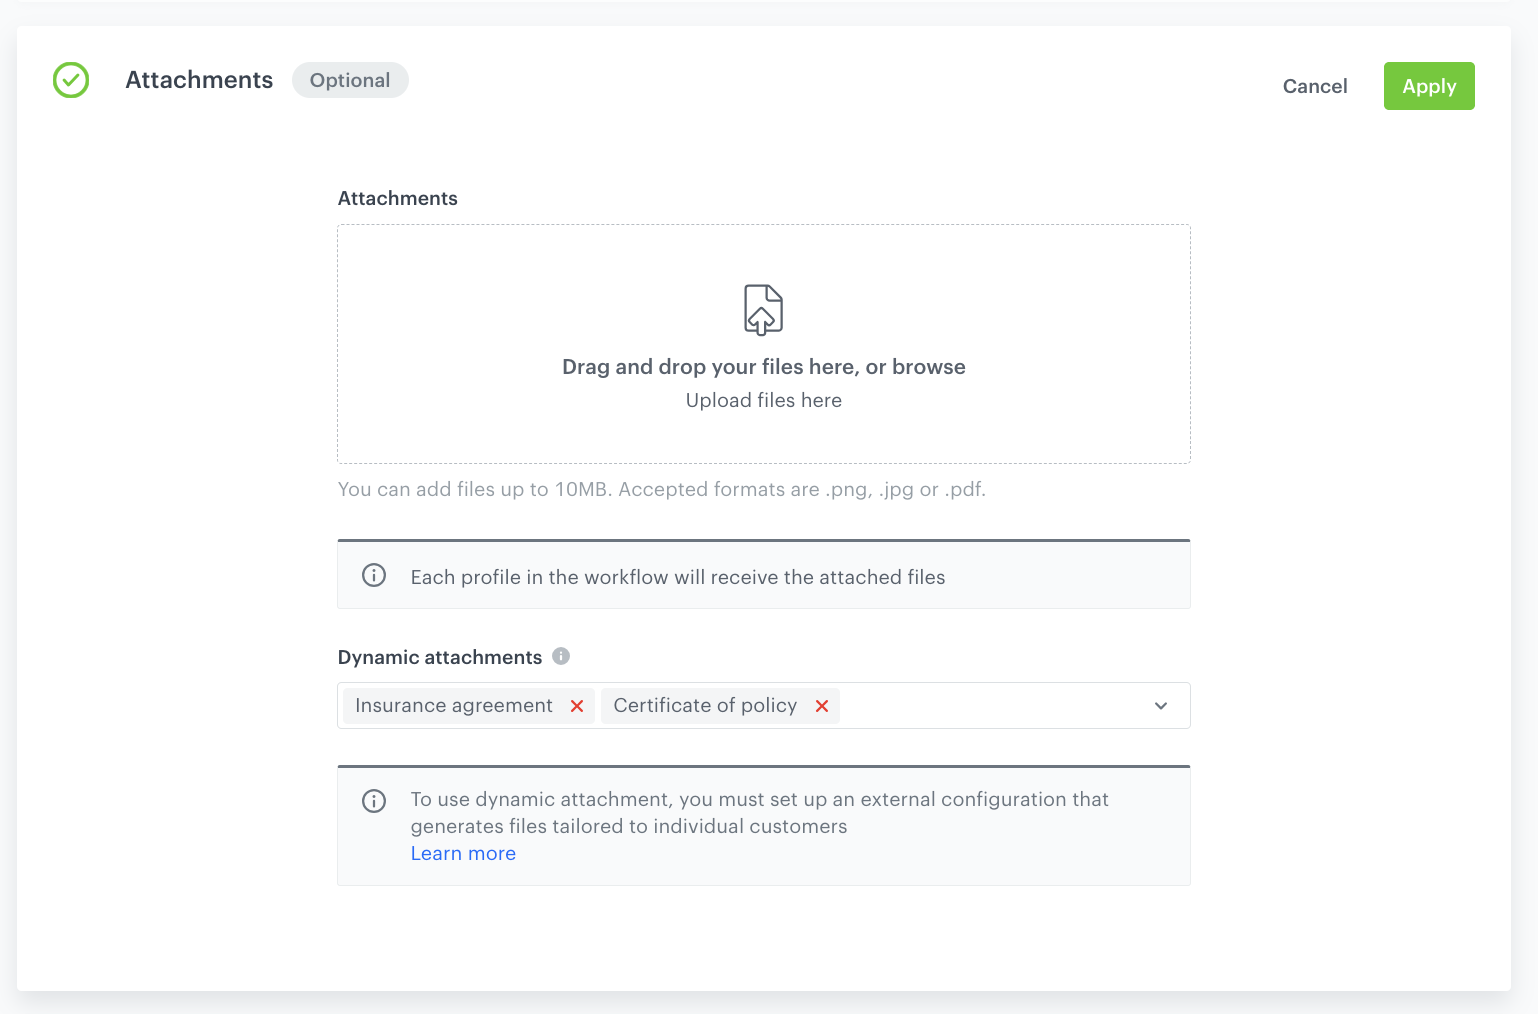Click the 10MB file size hint text
The image size is (1538, 1014).
[x=661, y=490]
